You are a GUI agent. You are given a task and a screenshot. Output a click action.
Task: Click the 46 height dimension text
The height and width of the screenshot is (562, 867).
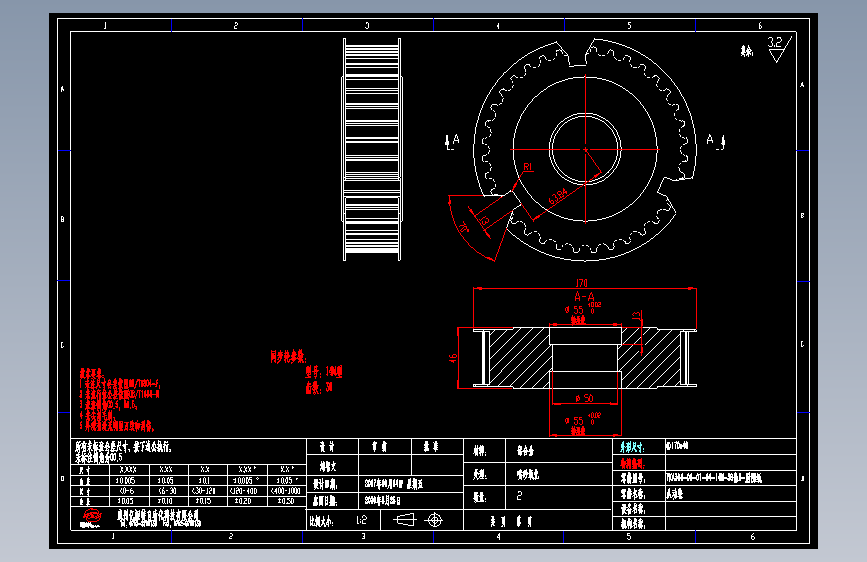pyautogui.click(x=453, y=358)
